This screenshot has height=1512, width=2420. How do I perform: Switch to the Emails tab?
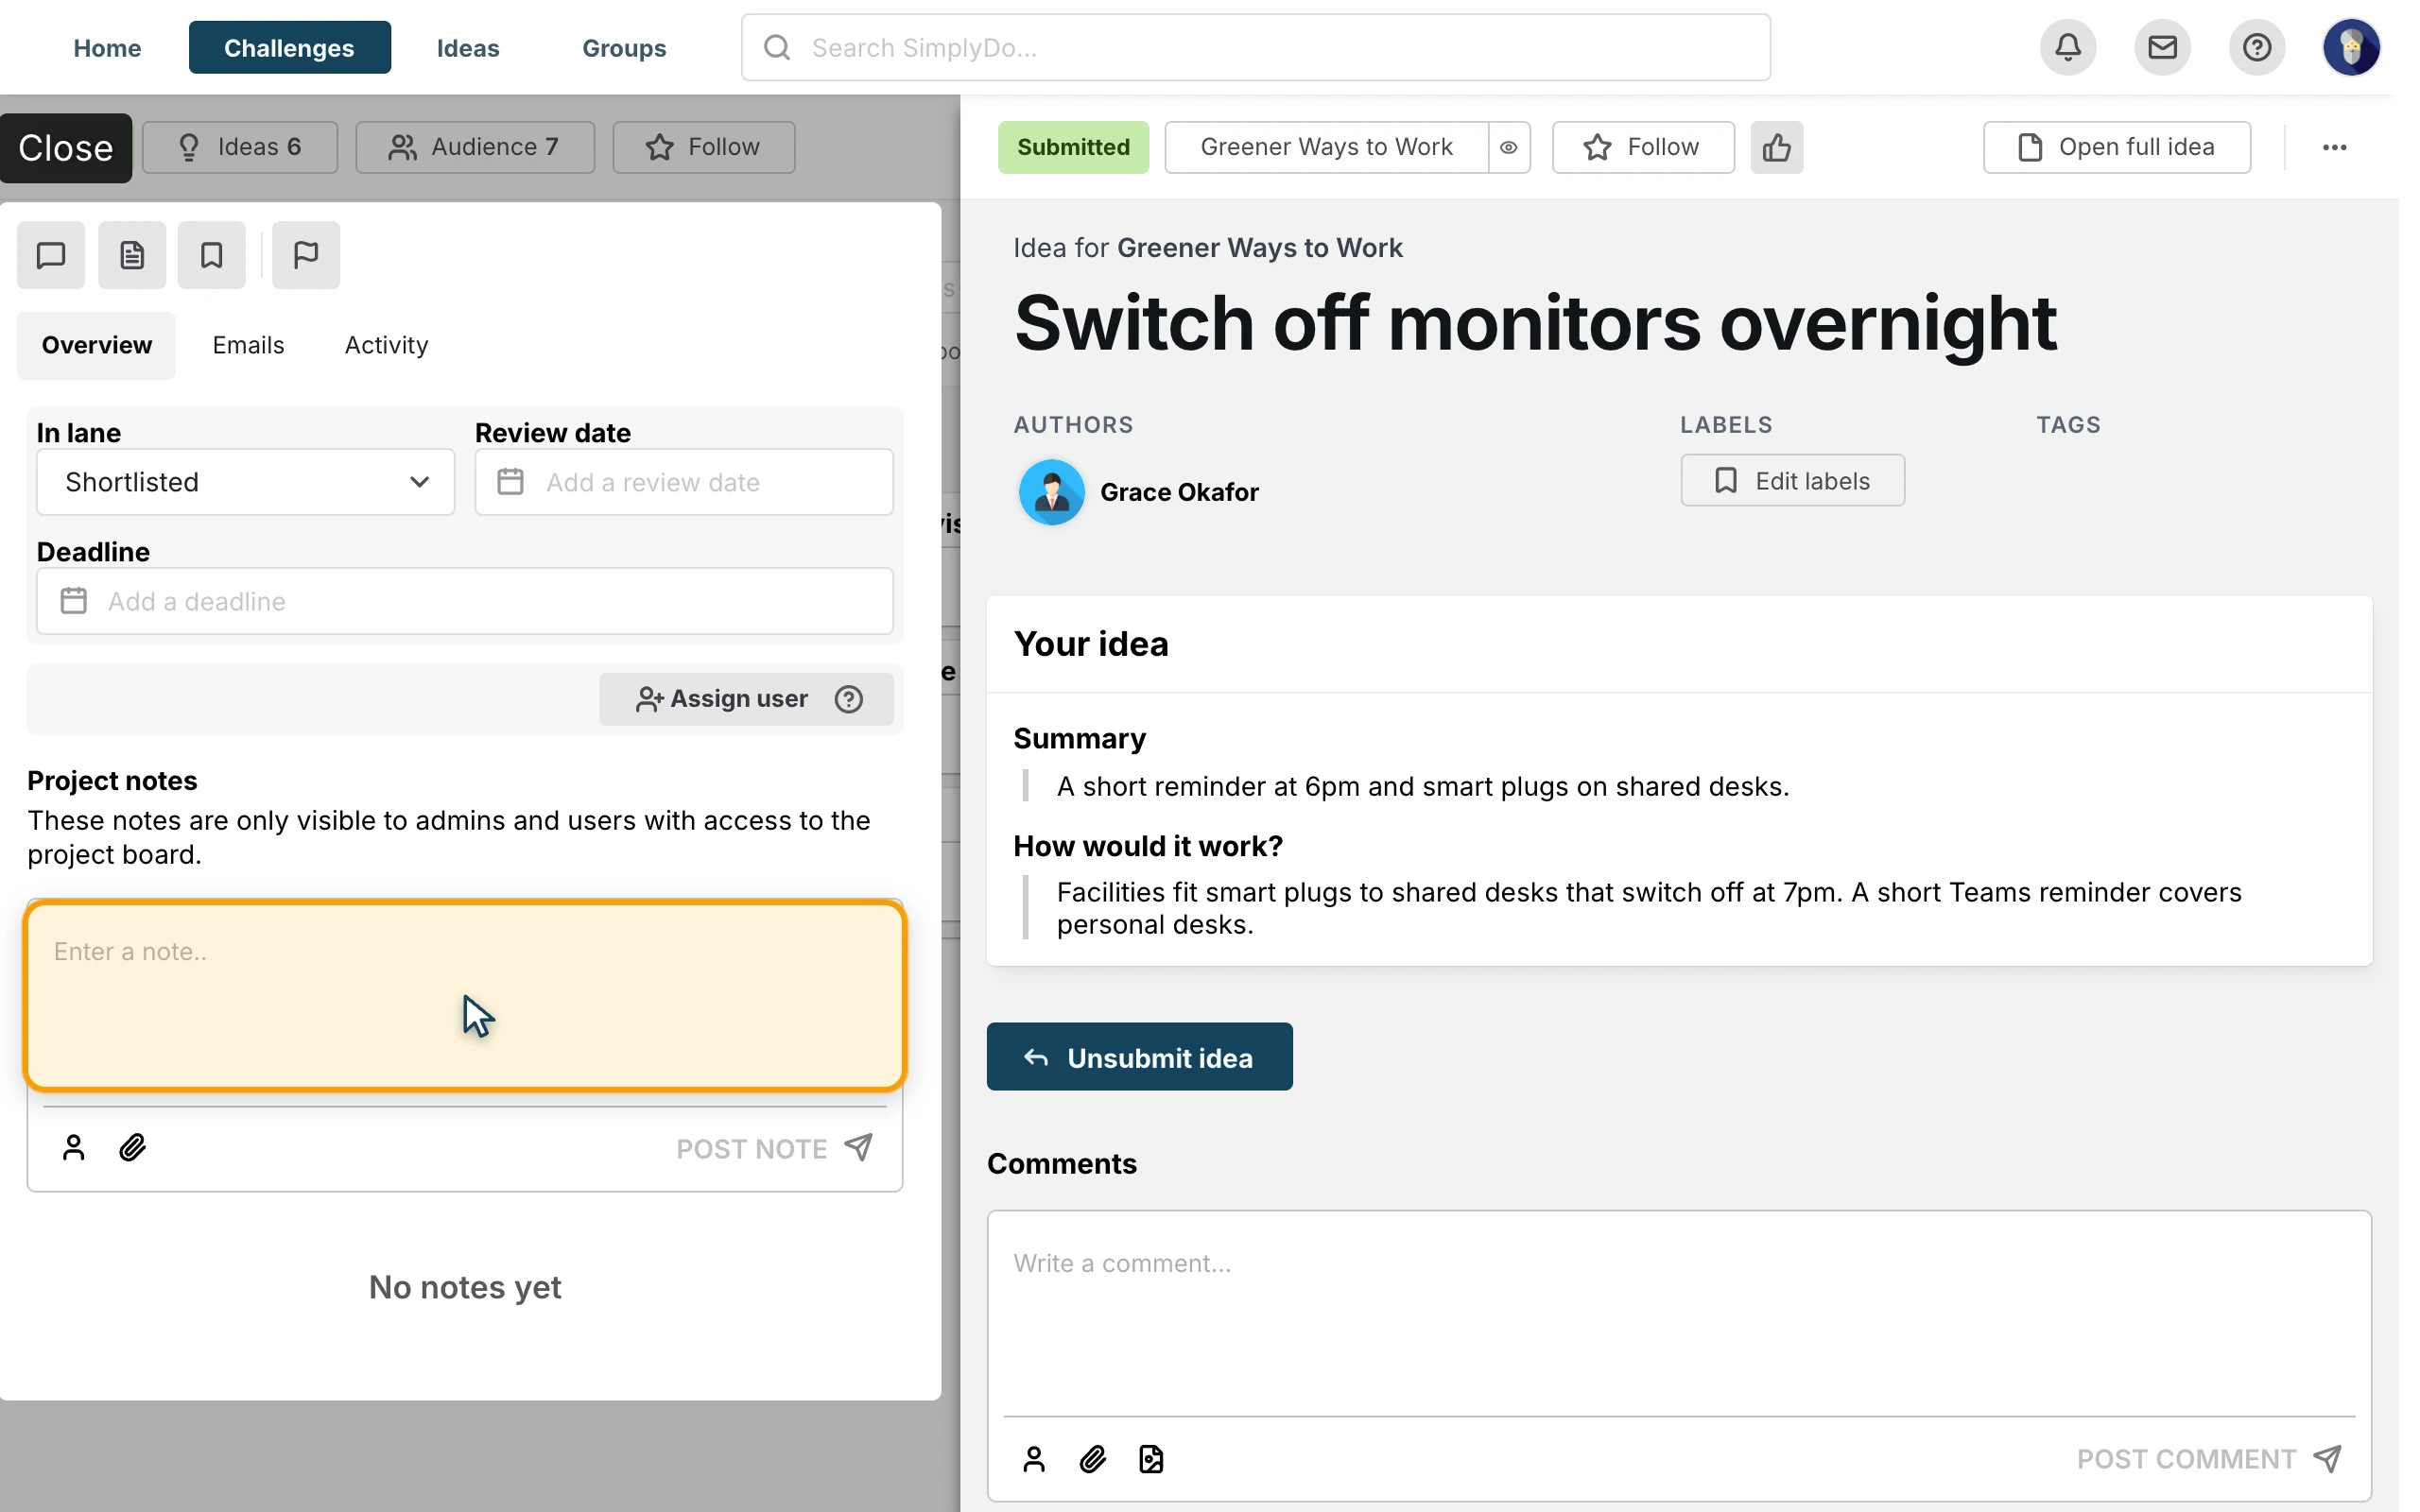coord(248,345)
